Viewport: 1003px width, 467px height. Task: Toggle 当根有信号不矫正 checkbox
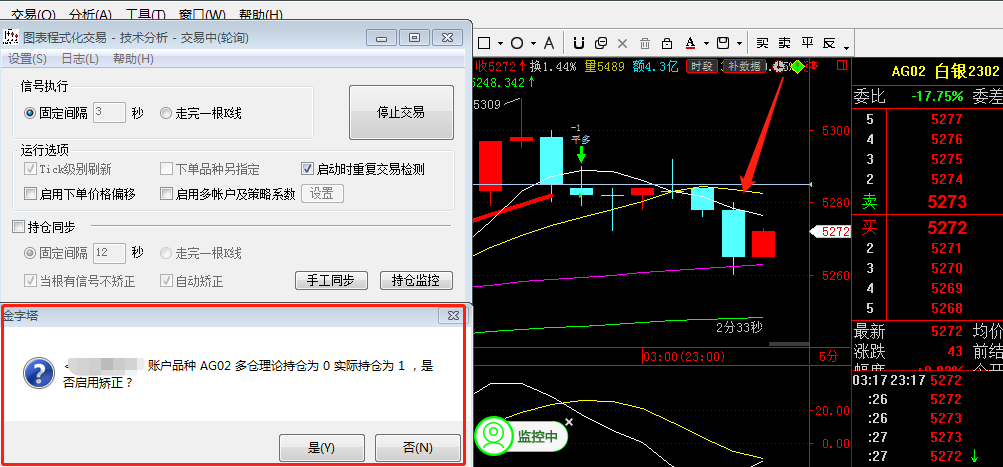29,281
